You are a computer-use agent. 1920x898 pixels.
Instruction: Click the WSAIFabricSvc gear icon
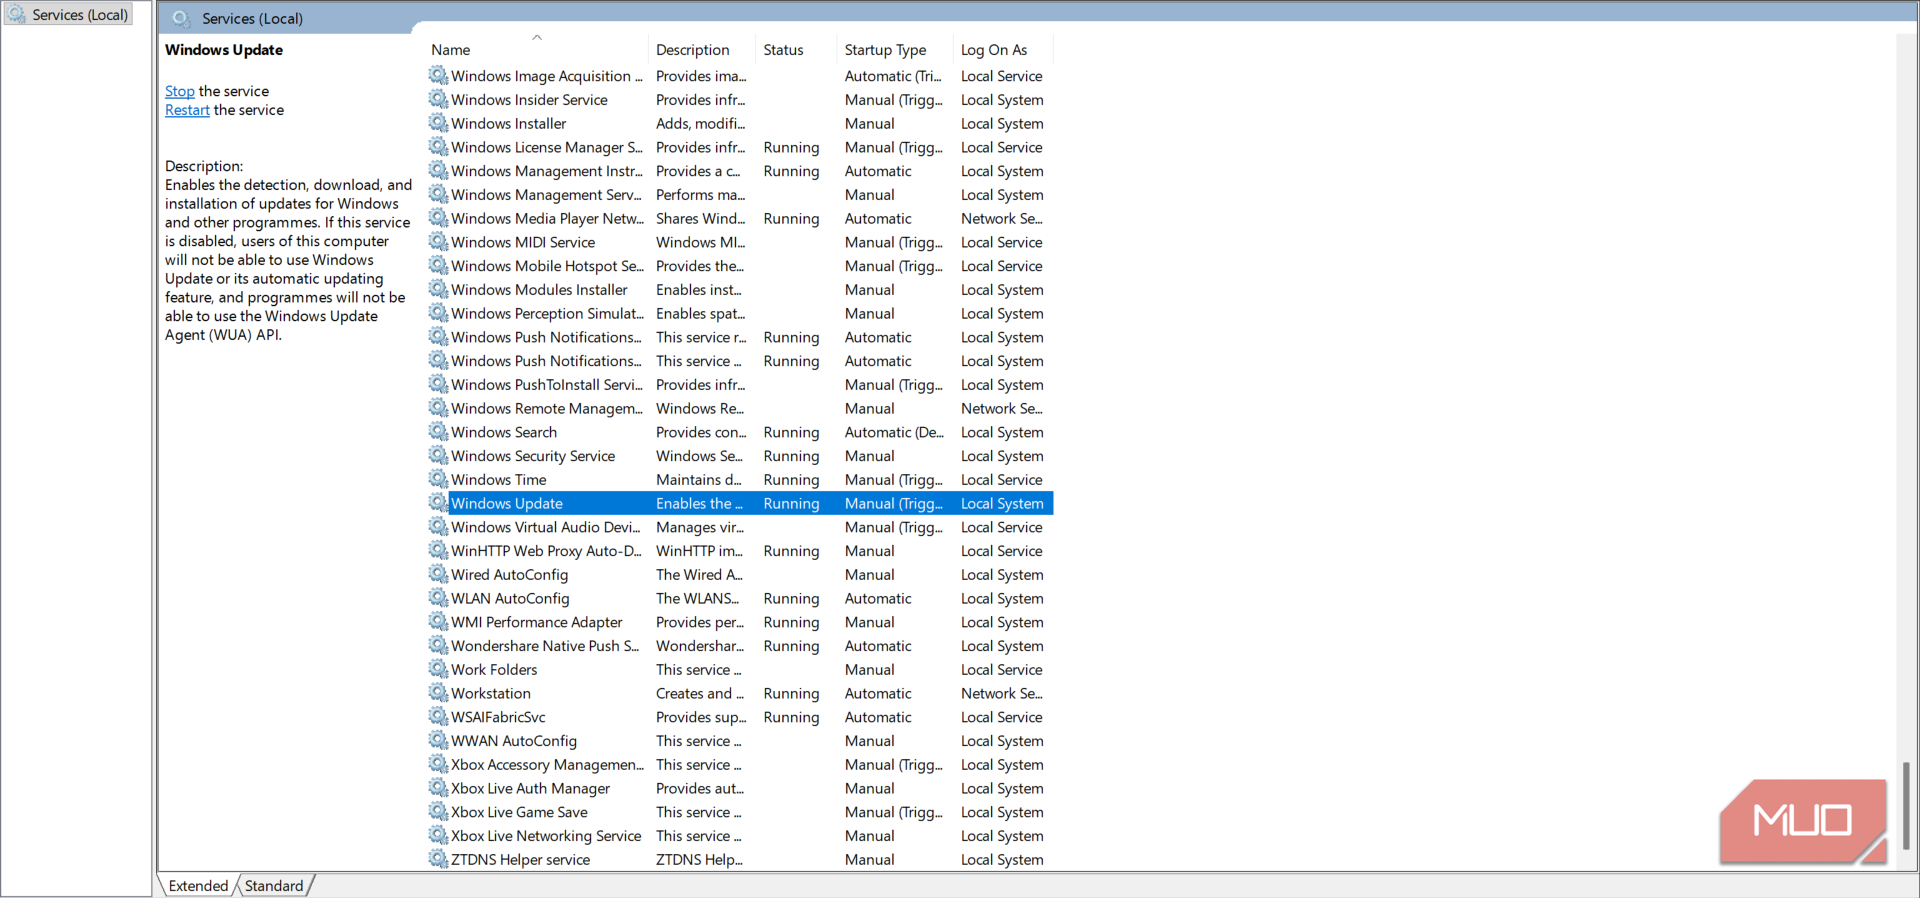(x=438, y=717)
